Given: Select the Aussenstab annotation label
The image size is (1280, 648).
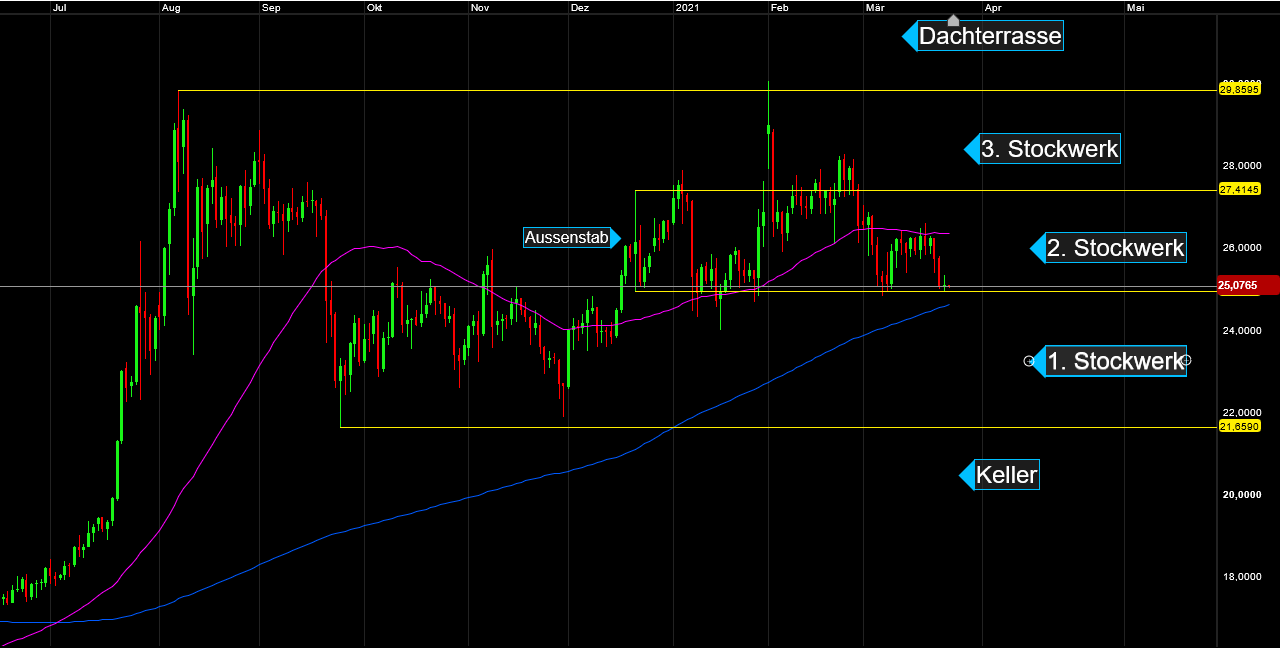Looking at the screenshot, I should click(x=567, y=237).
